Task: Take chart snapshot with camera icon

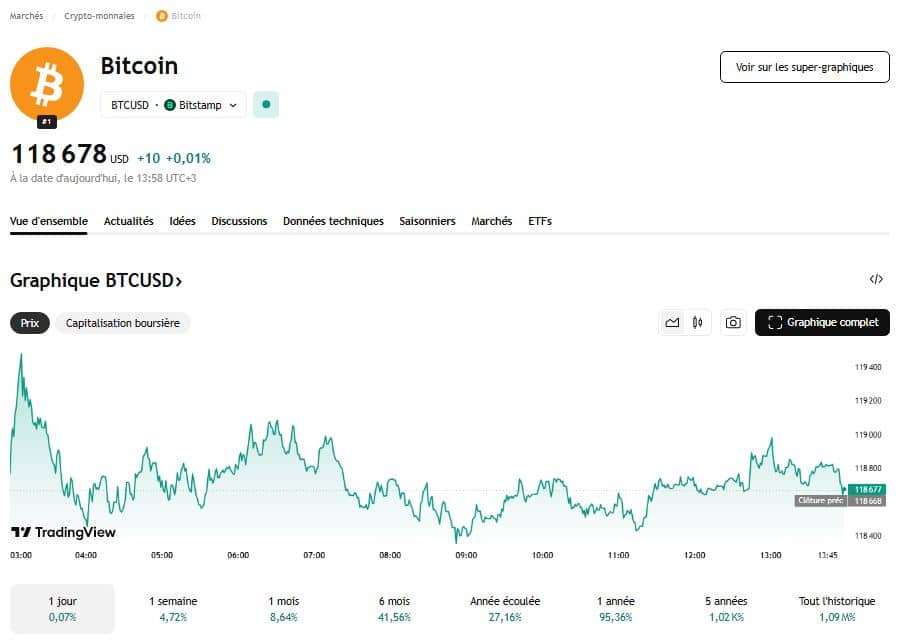Action: (733, 322)
